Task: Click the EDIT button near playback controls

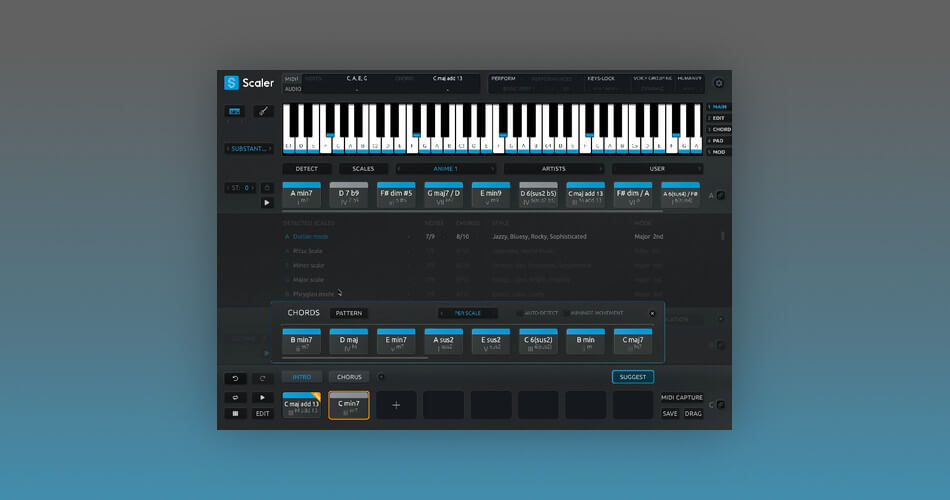Action: pos(262,413)
